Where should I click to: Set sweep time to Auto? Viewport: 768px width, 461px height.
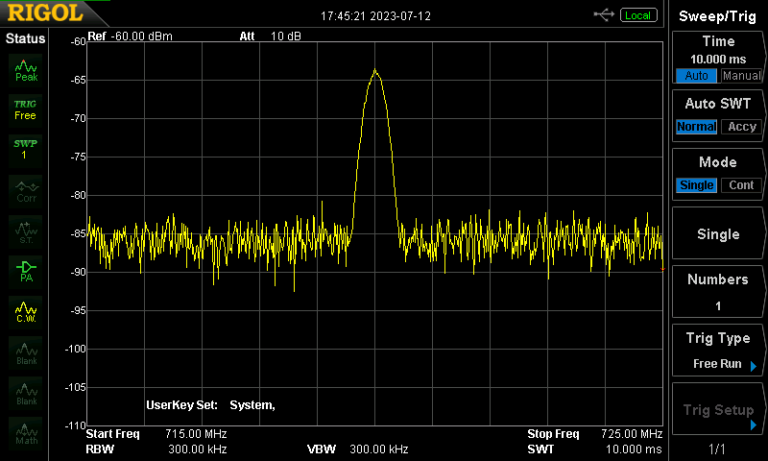click(695, 76)
